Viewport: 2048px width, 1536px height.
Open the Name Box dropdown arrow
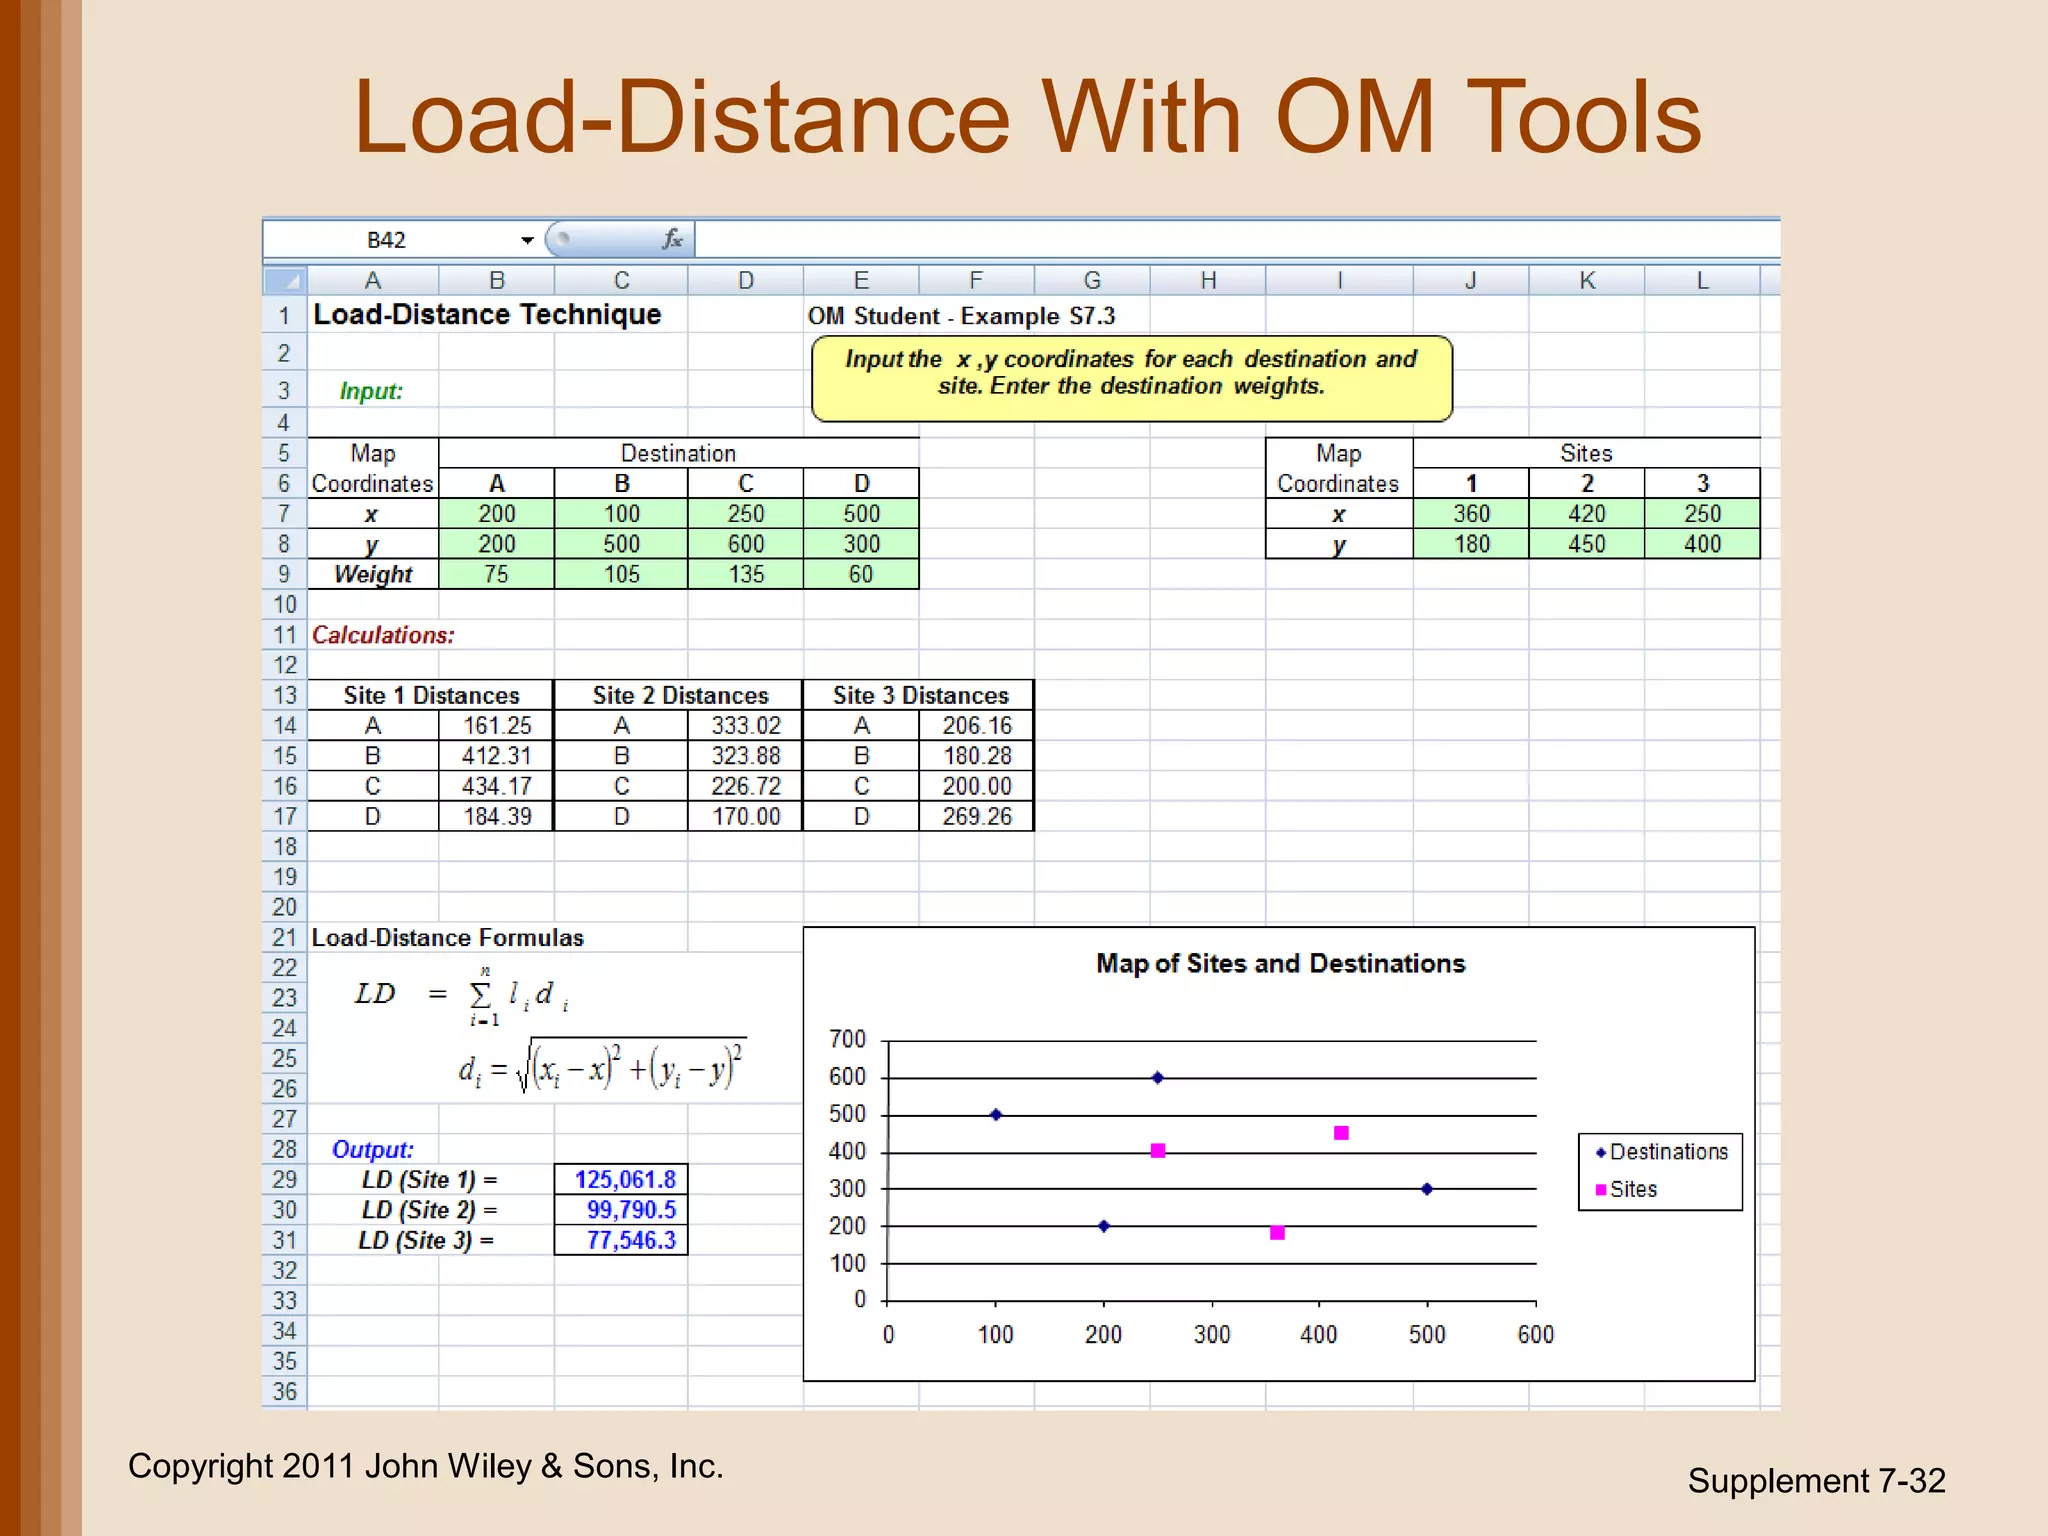527,240
